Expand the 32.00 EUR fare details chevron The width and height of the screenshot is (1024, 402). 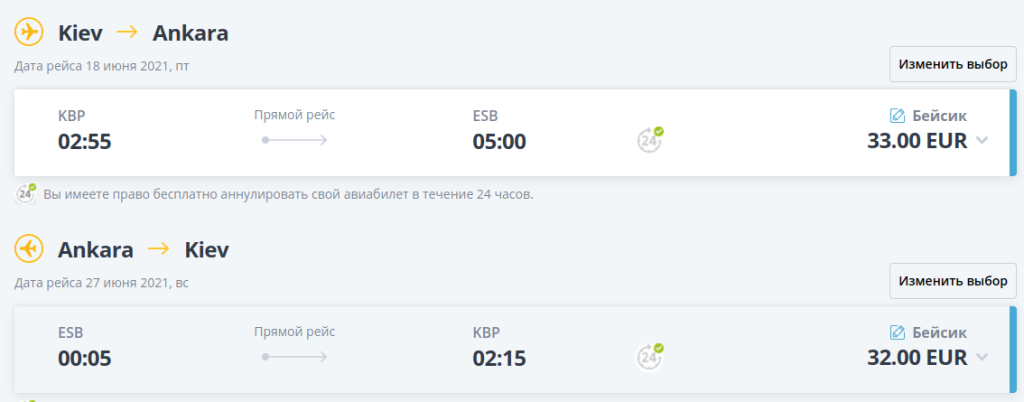click(x=982, y=357)
